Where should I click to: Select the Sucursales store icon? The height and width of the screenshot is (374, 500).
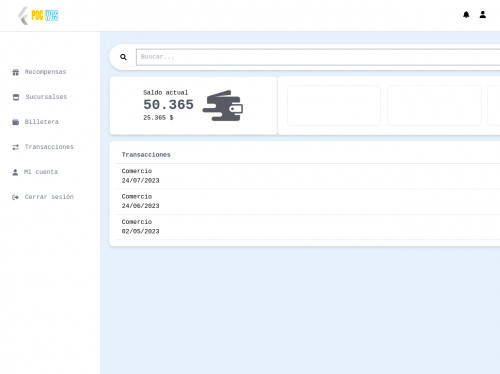pyautogui.click(x=16, y=97)
